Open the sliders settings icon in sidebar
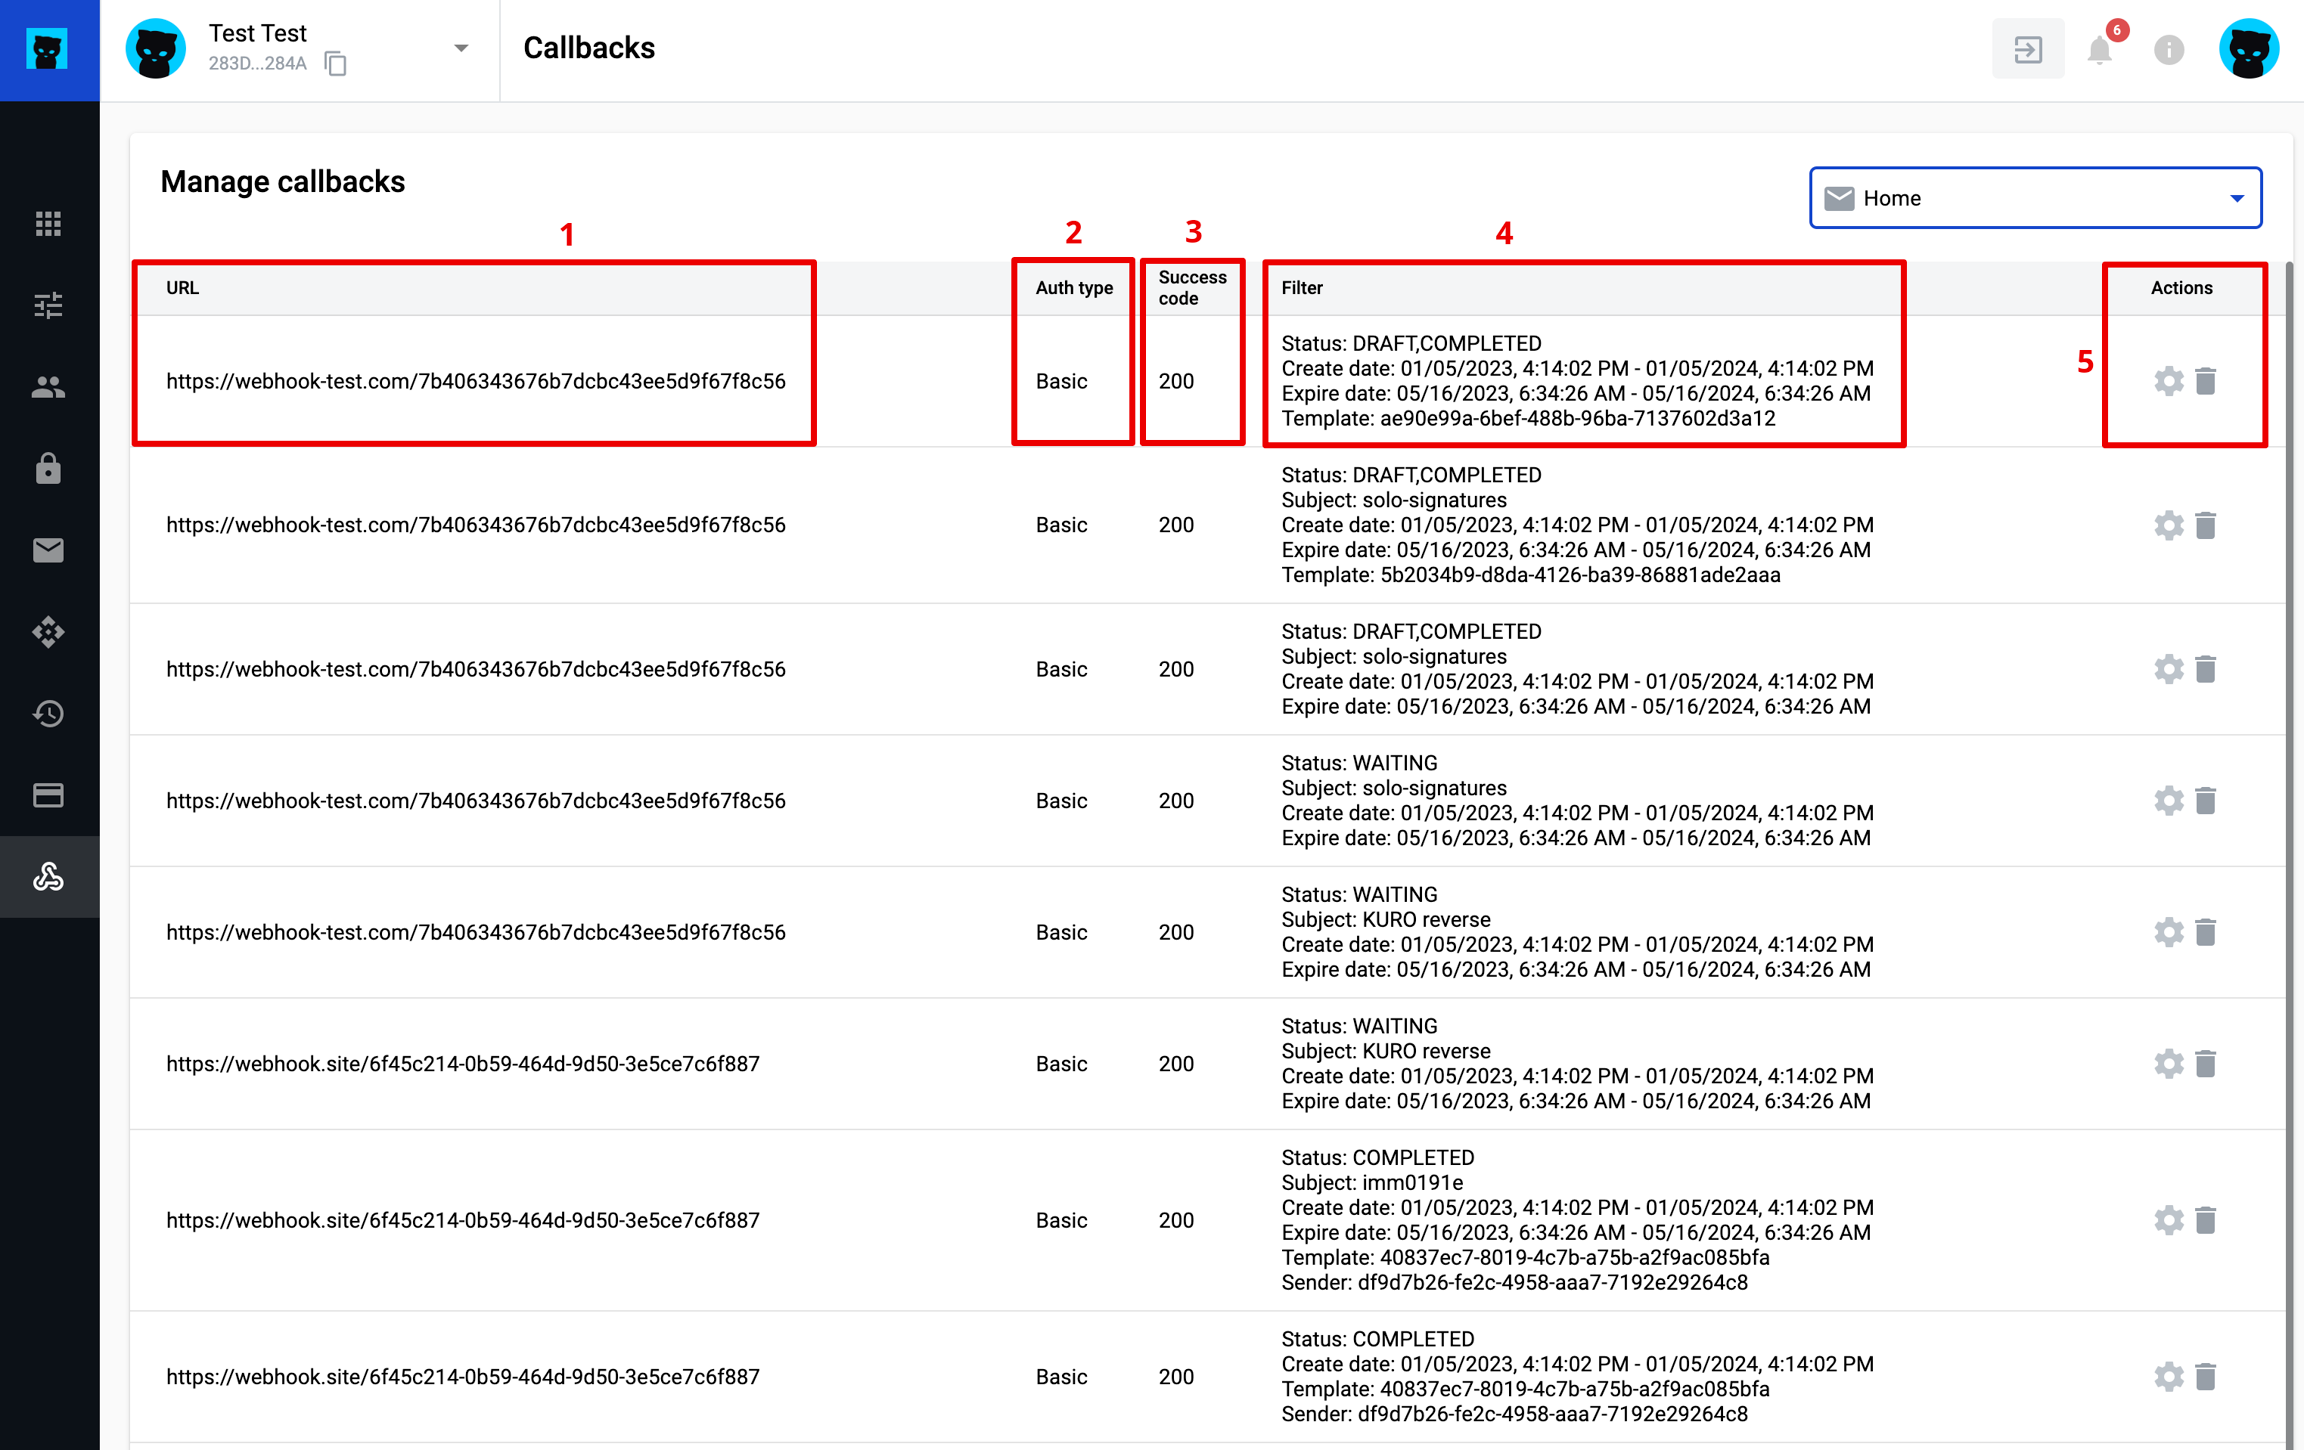The image size is (2304, 1450). click(48, 305)
